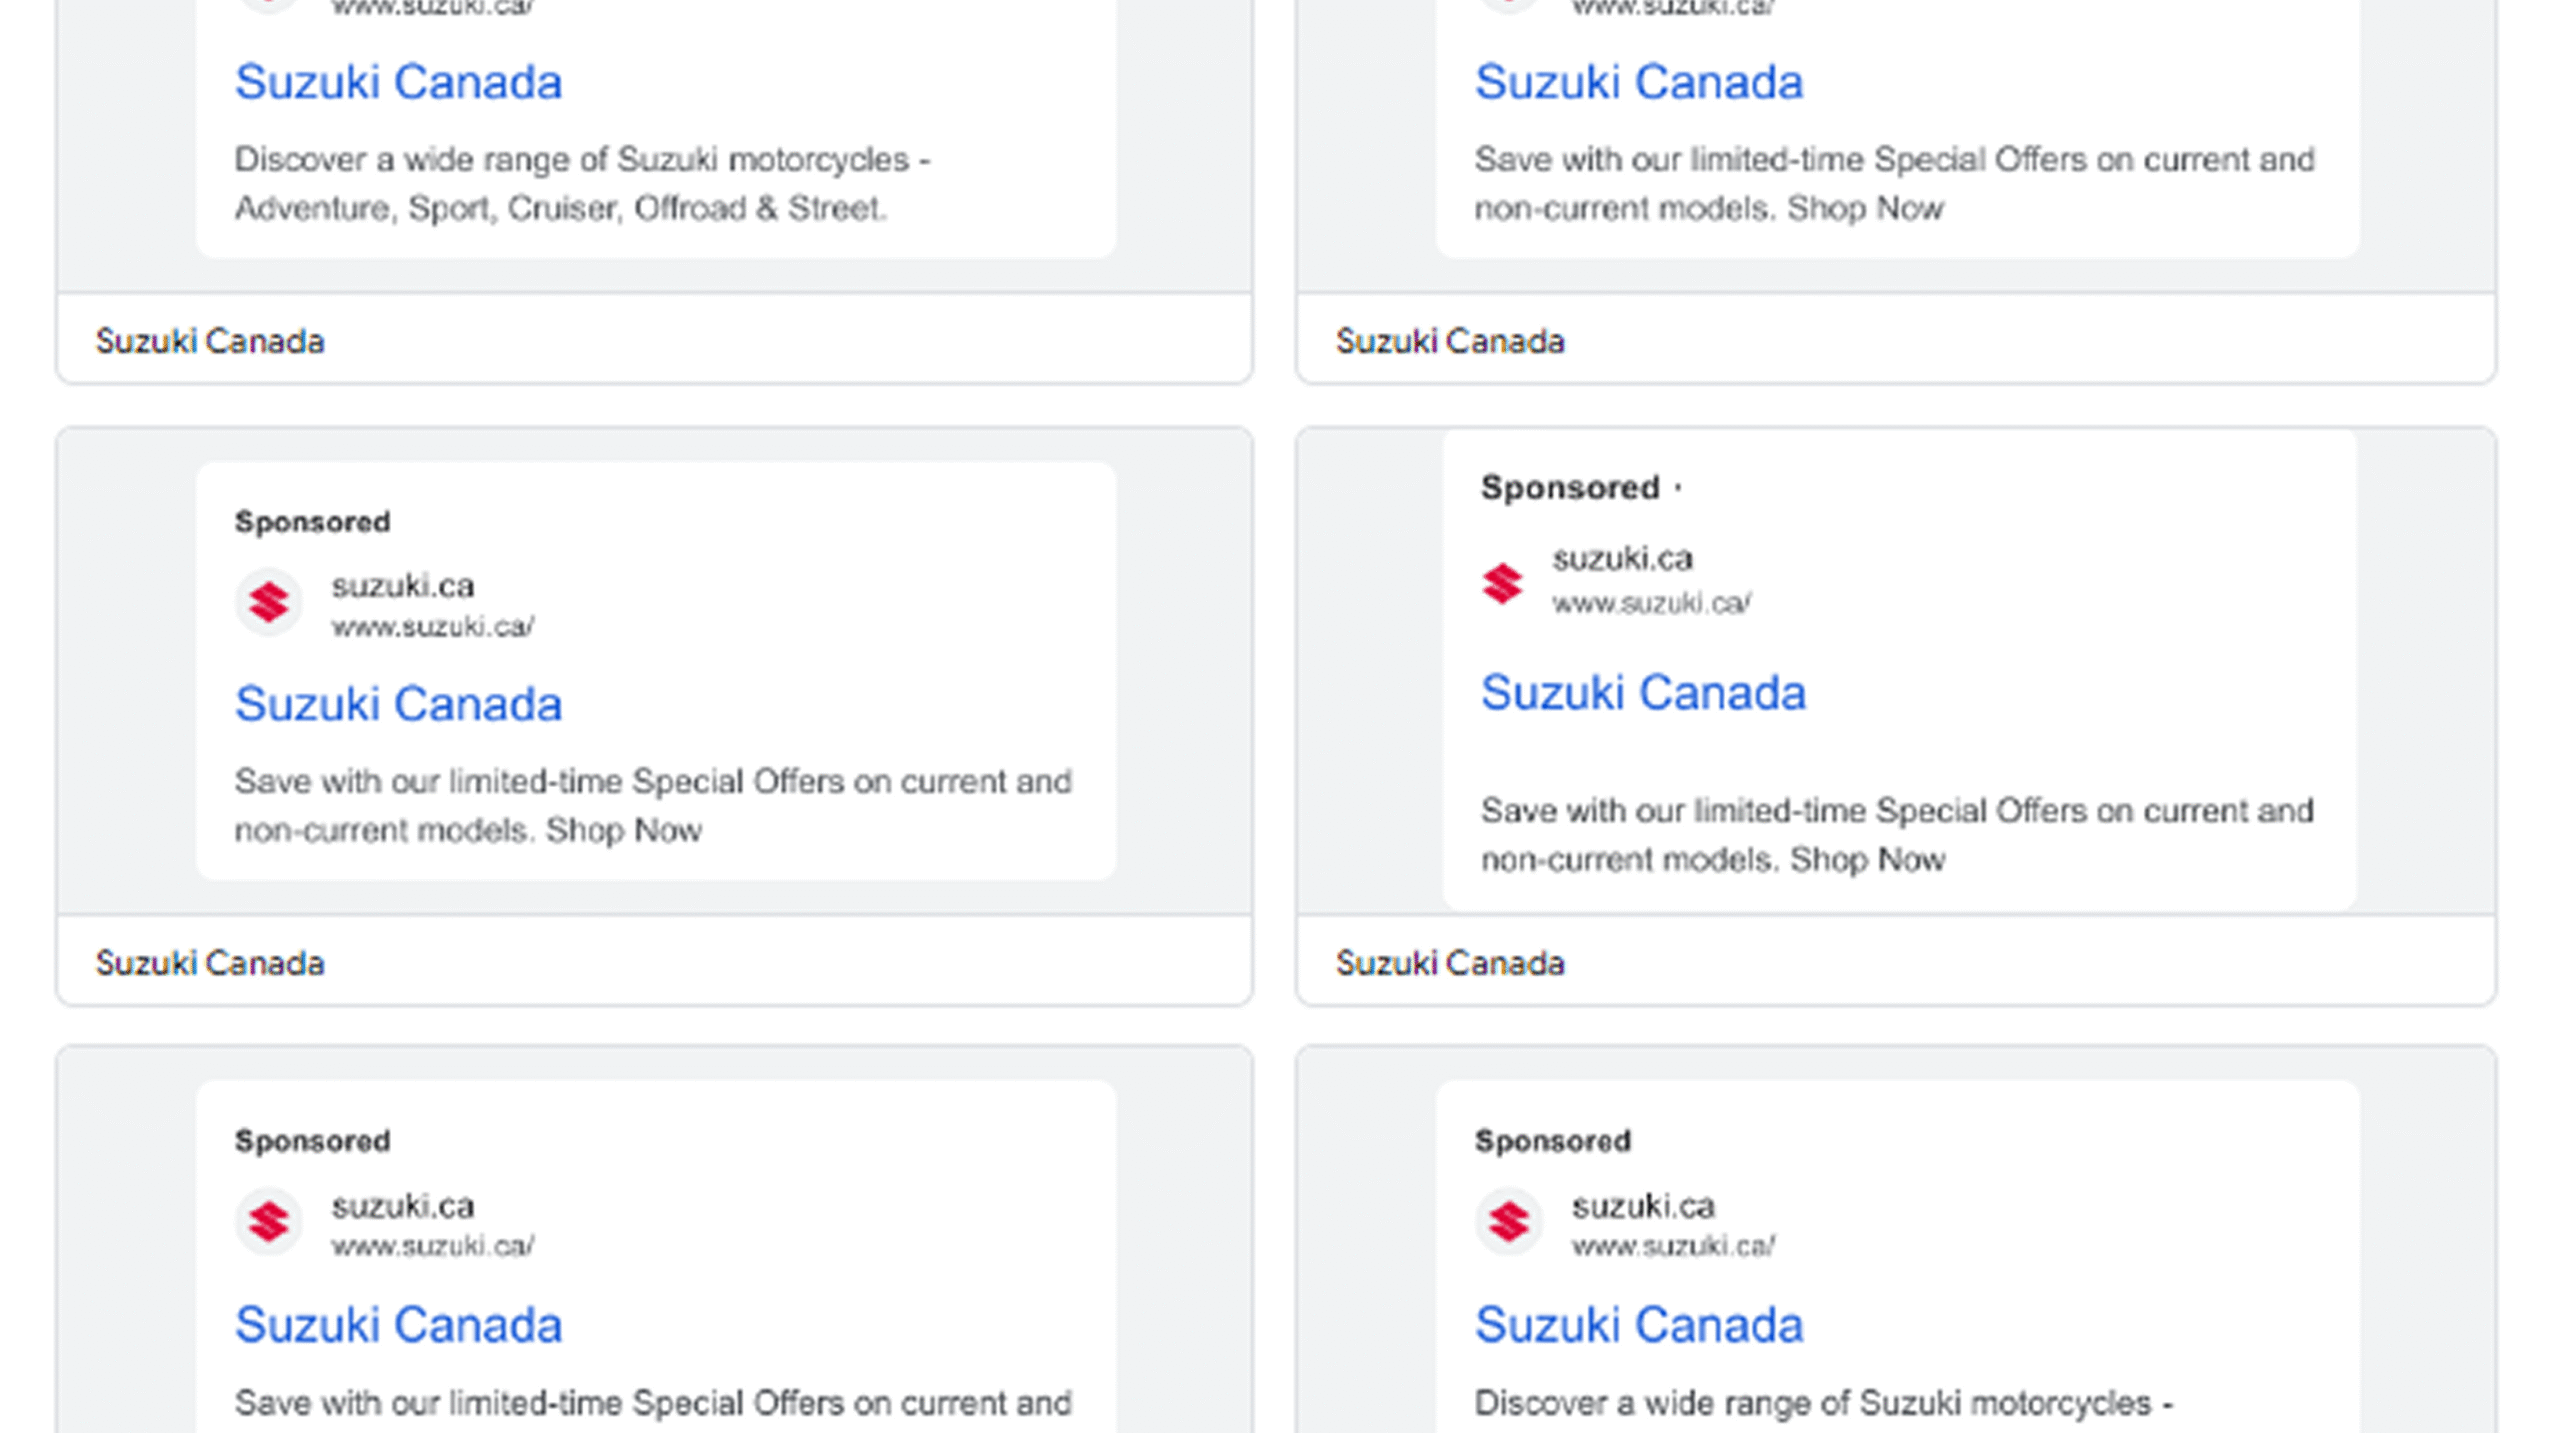The image size is (2560, 1433).
Task: Select the footer label of the middle-right ad card
Action: pos(1450,964)
